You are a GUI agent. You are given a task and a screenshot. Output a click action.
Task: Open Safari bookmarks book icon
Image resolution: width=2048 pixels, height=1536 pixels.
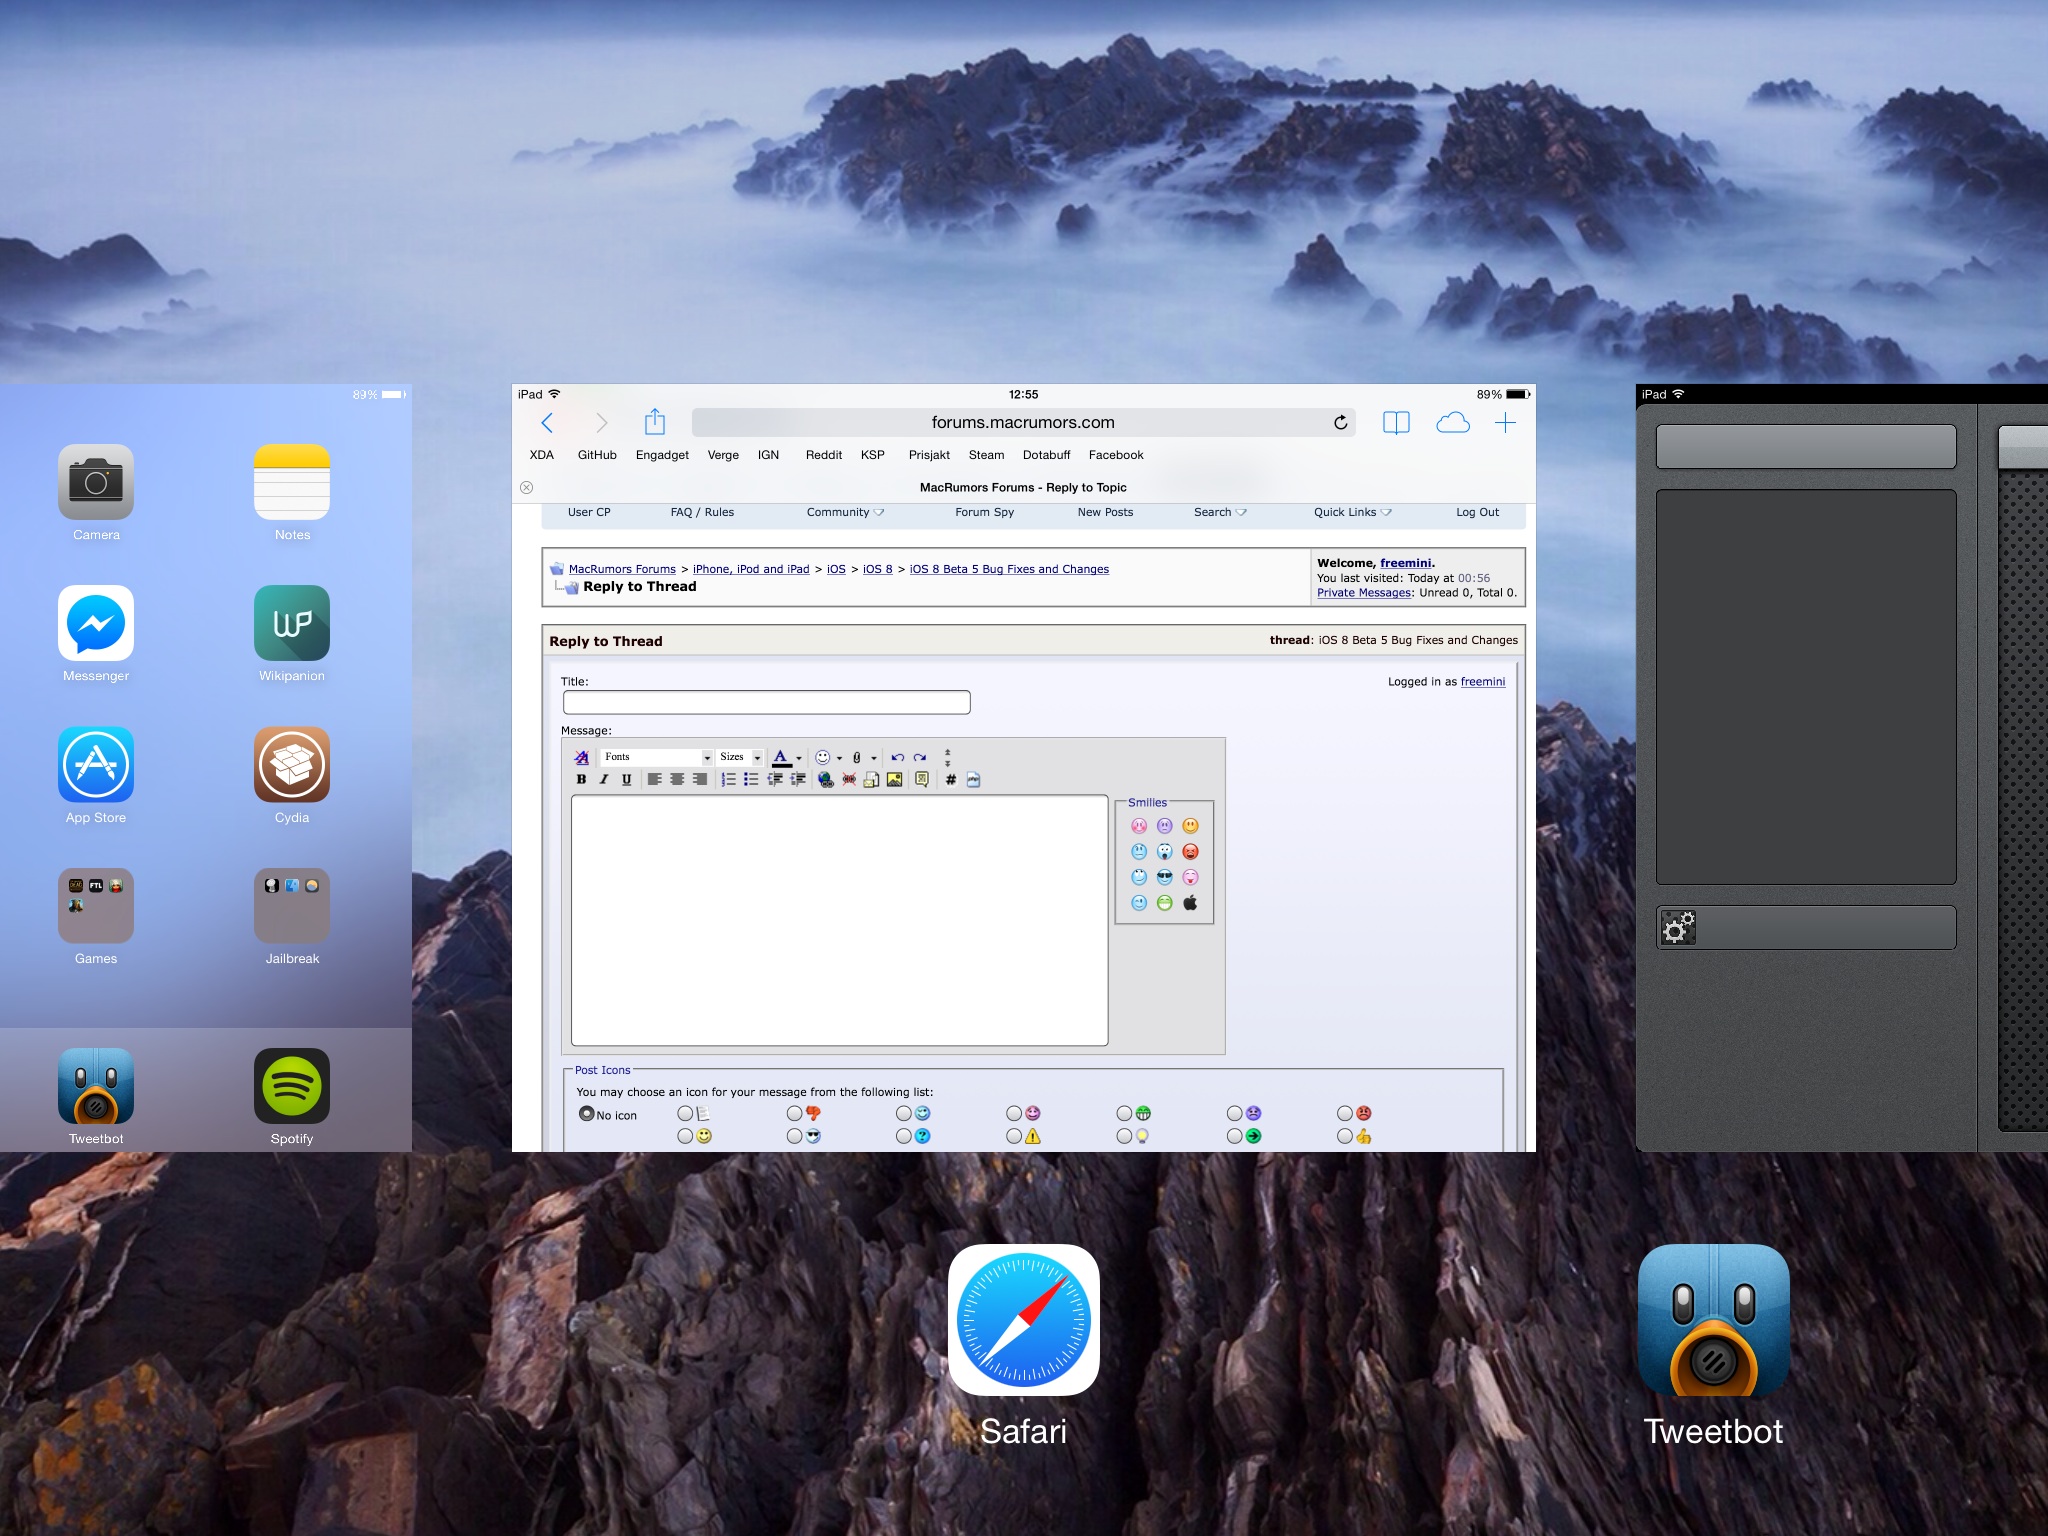pyautogui.click(x=1396, y=423)
